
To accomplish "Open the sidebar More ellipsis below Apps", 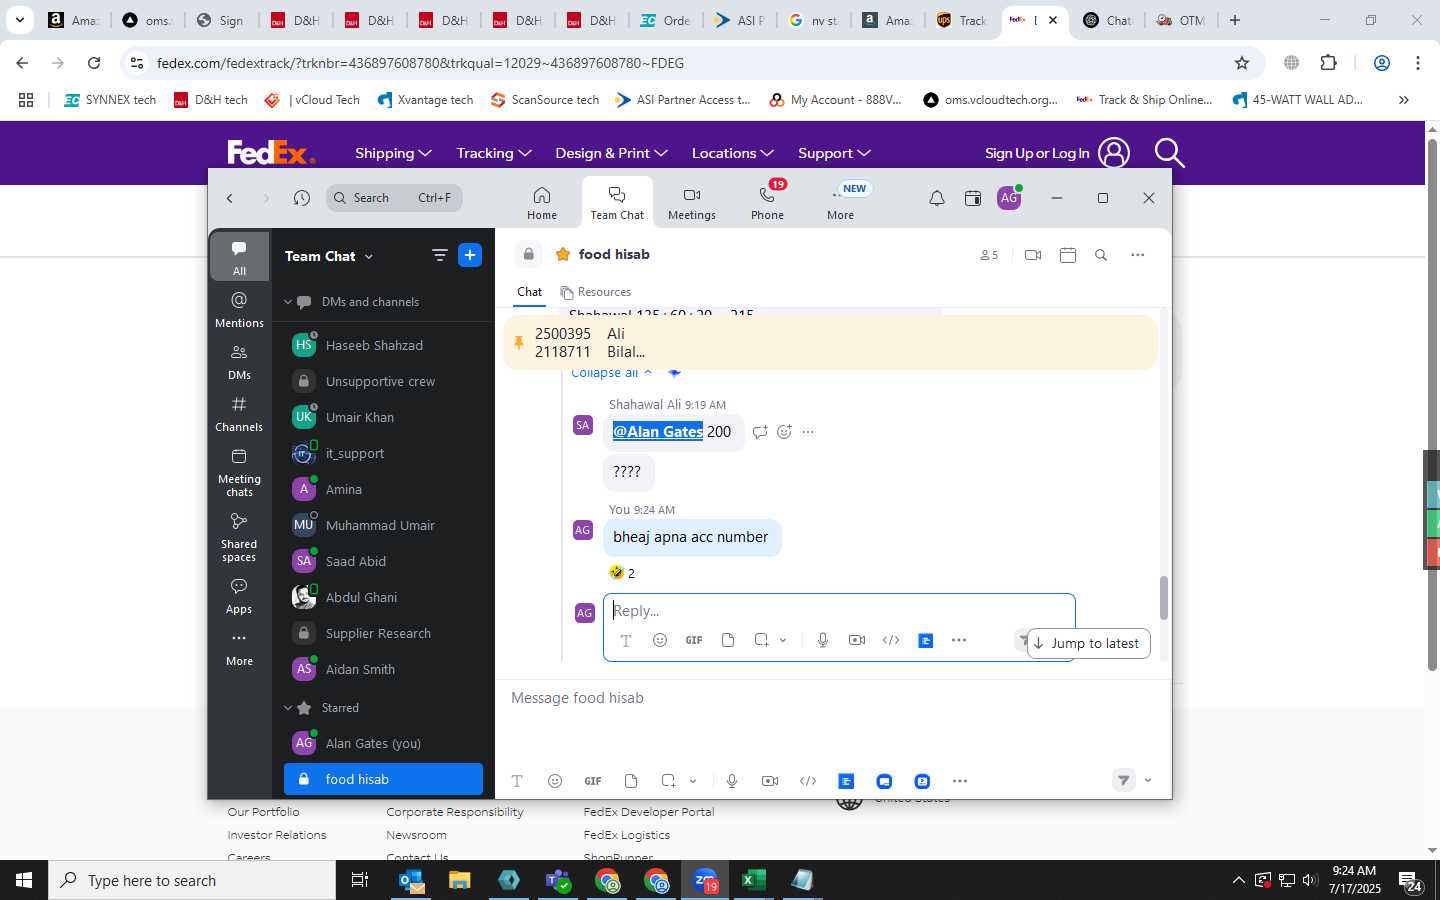I will (x=239, y=647).
